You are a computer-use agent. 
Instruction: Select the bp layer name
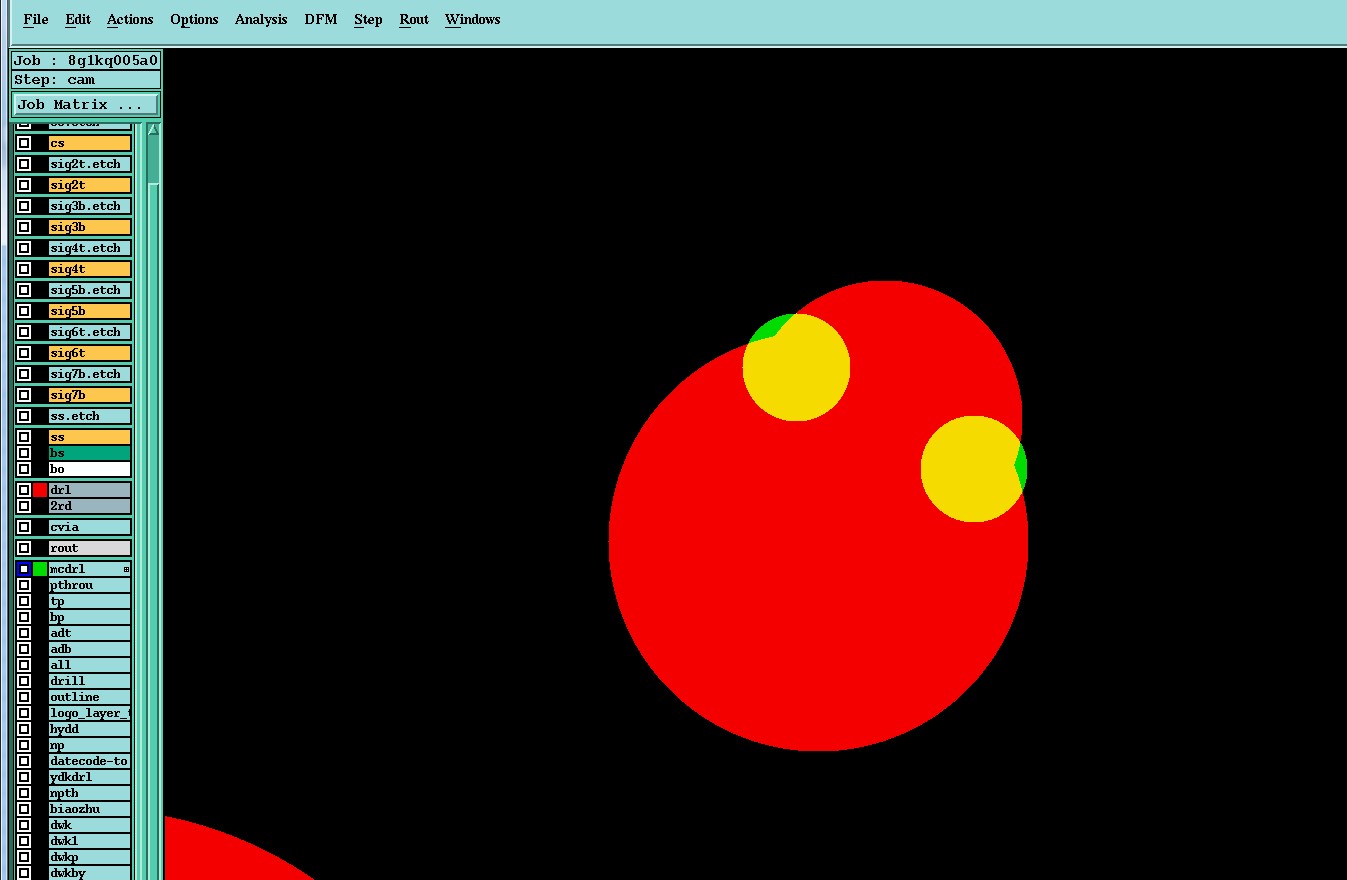click(90, 617)
